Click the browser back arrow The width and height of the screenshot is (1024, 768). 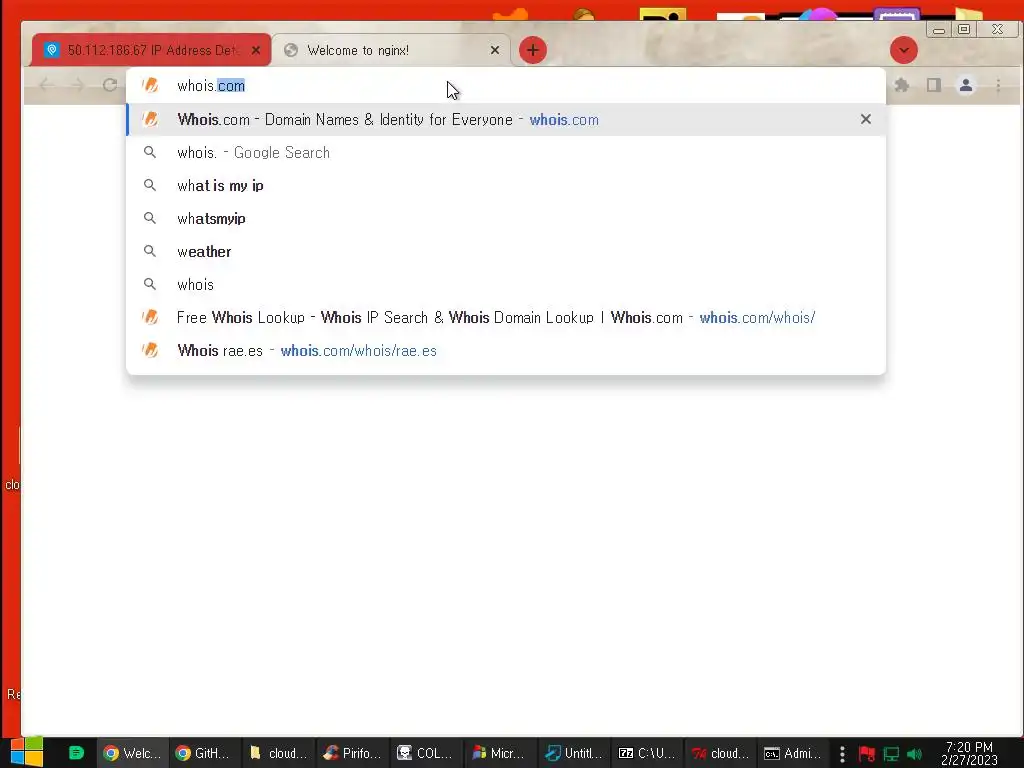pos(46,85)
